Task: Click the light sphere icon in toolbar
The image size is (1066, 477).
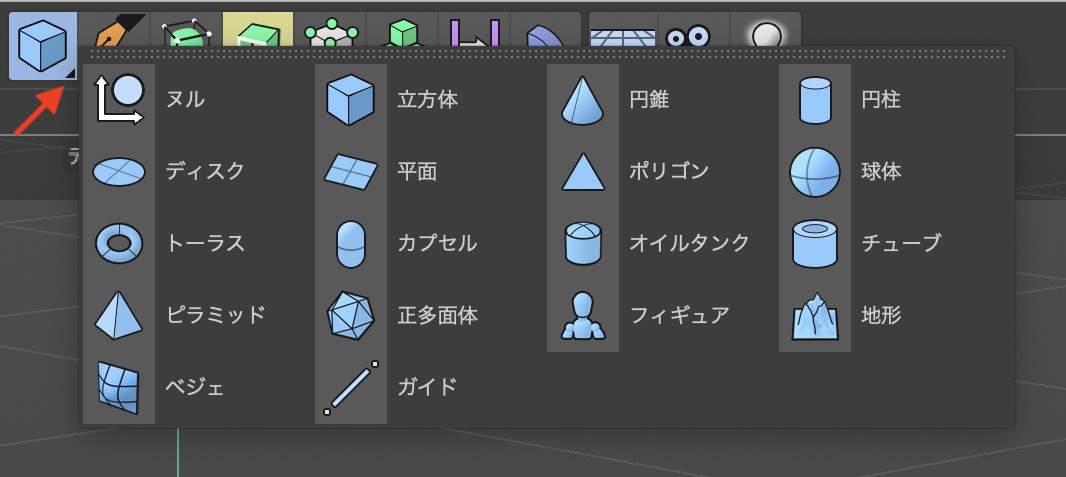Action: click(766, 35)
